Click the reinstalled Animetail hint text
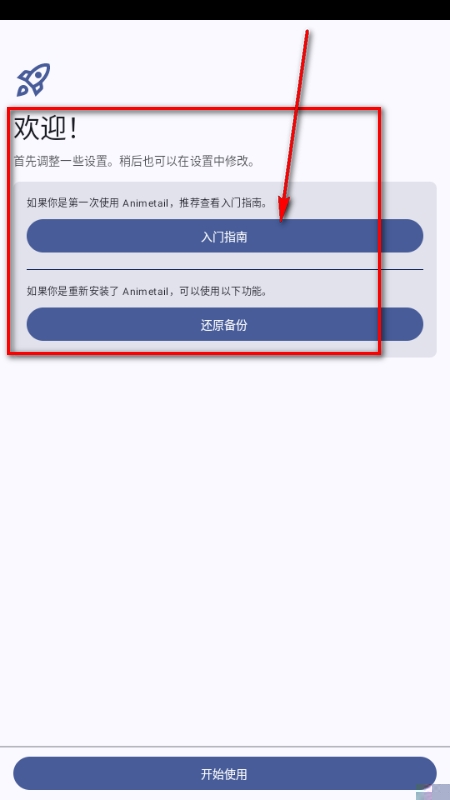450x800 pixels. pyautogui.click(x=147, y=292)
